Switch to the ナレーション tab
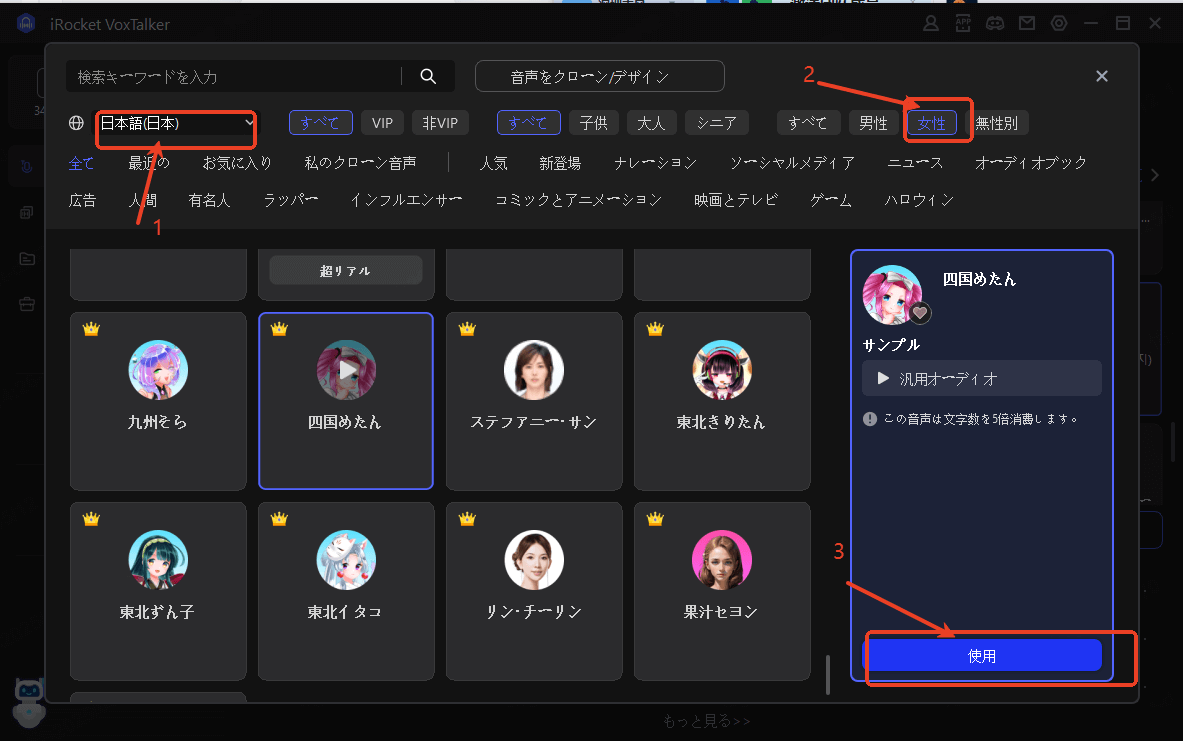This screenshot has height=741, width=1183. [655, 163]
